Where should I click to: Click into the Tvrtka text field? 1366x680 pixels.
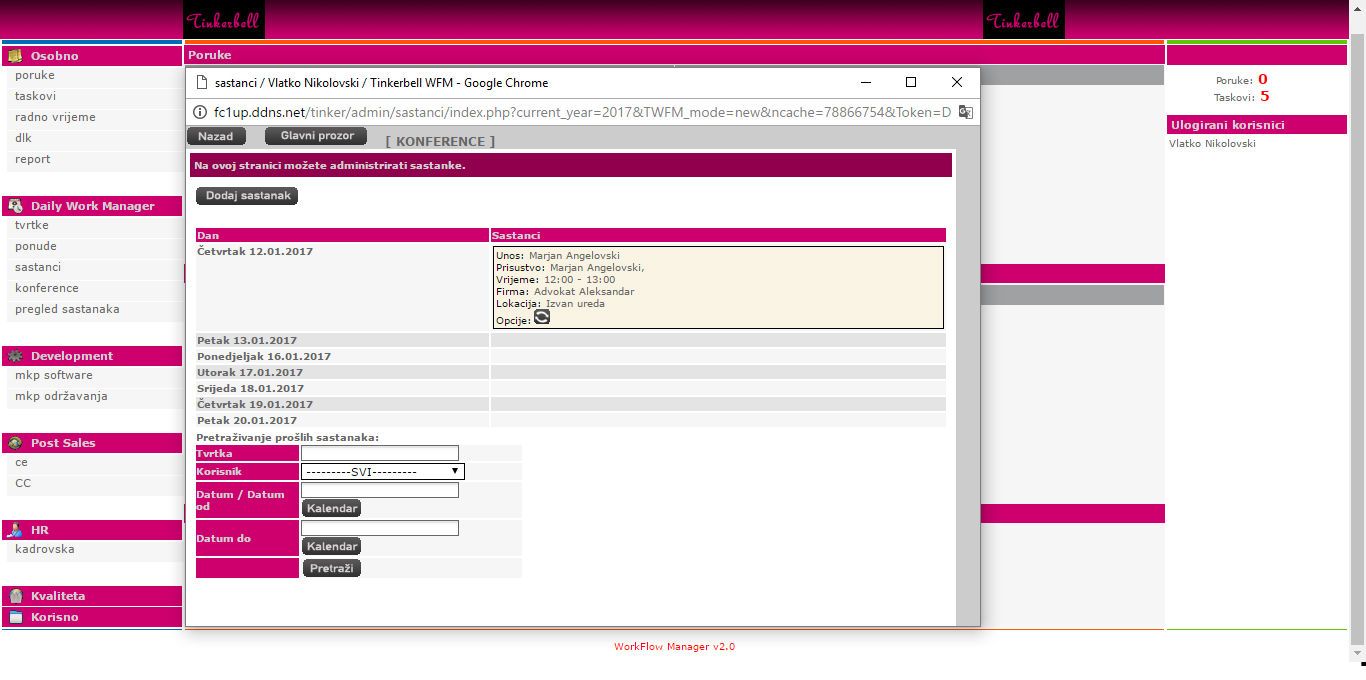[x=379, y=453]
